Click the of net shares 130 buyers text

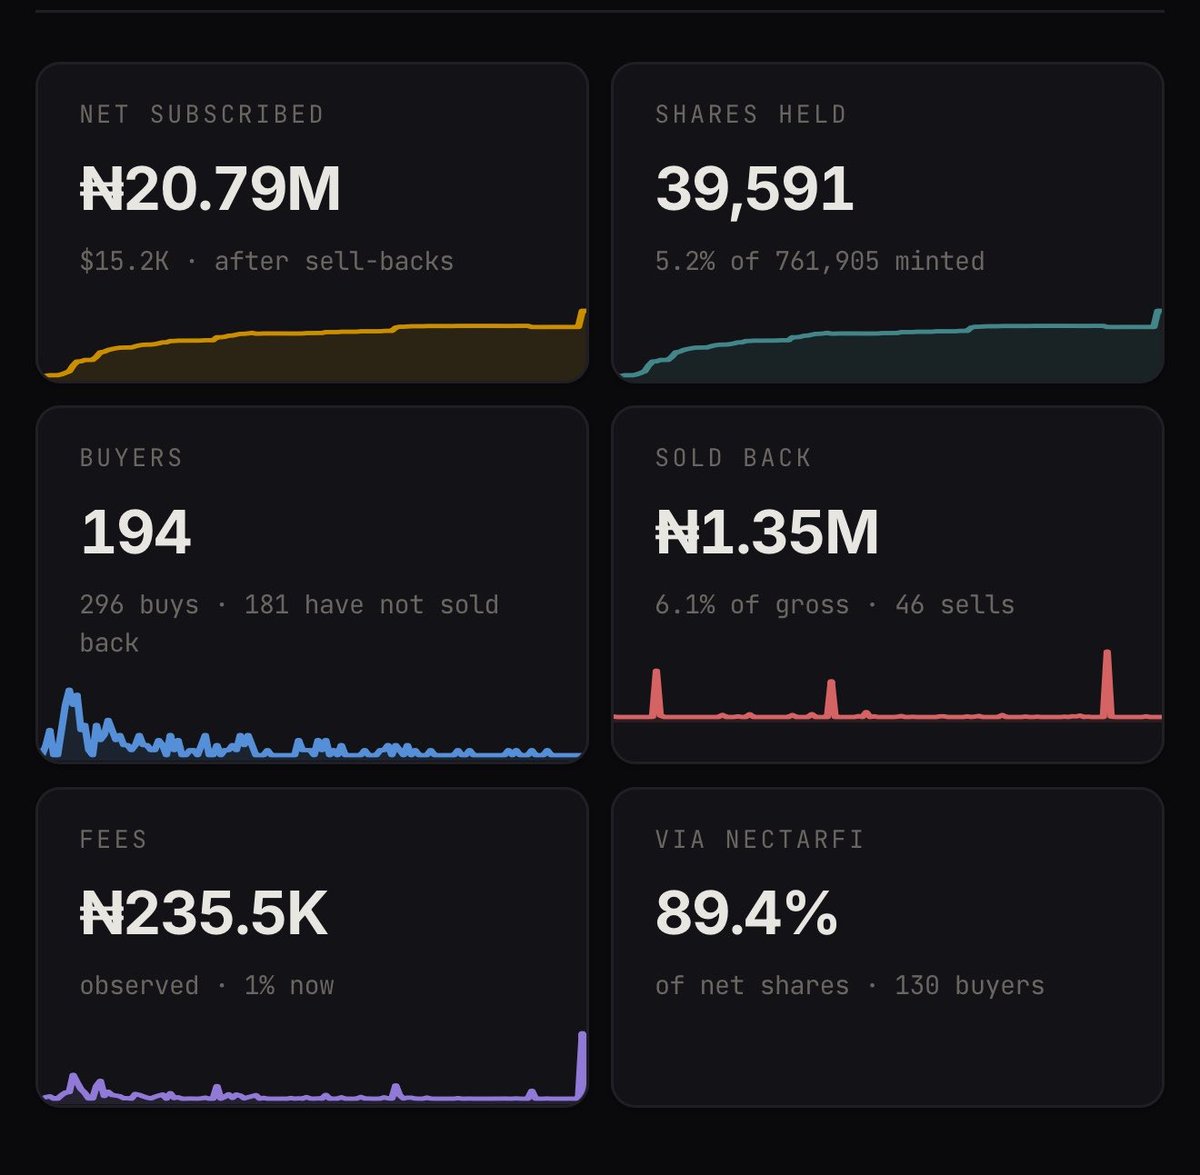coord(850,985)
